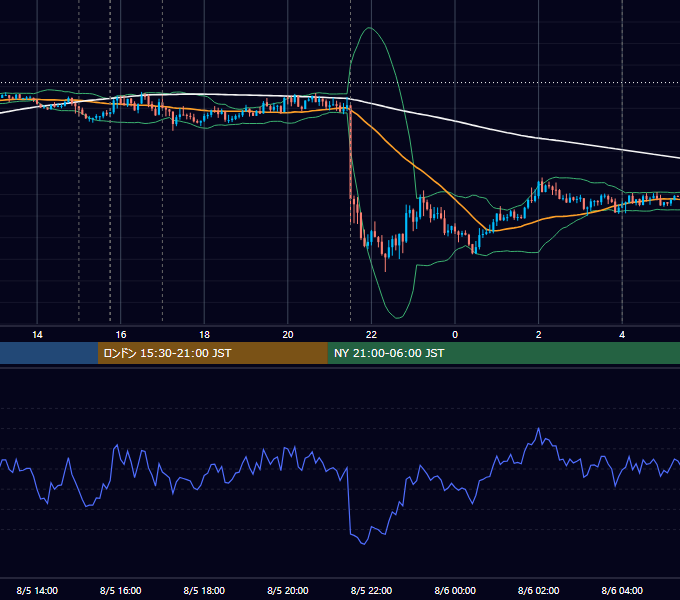This screenshot has height=600, width=680.
Task: Click the 8/5 14:00 date label
Action: pyautogui.click(x=37, y=590)
